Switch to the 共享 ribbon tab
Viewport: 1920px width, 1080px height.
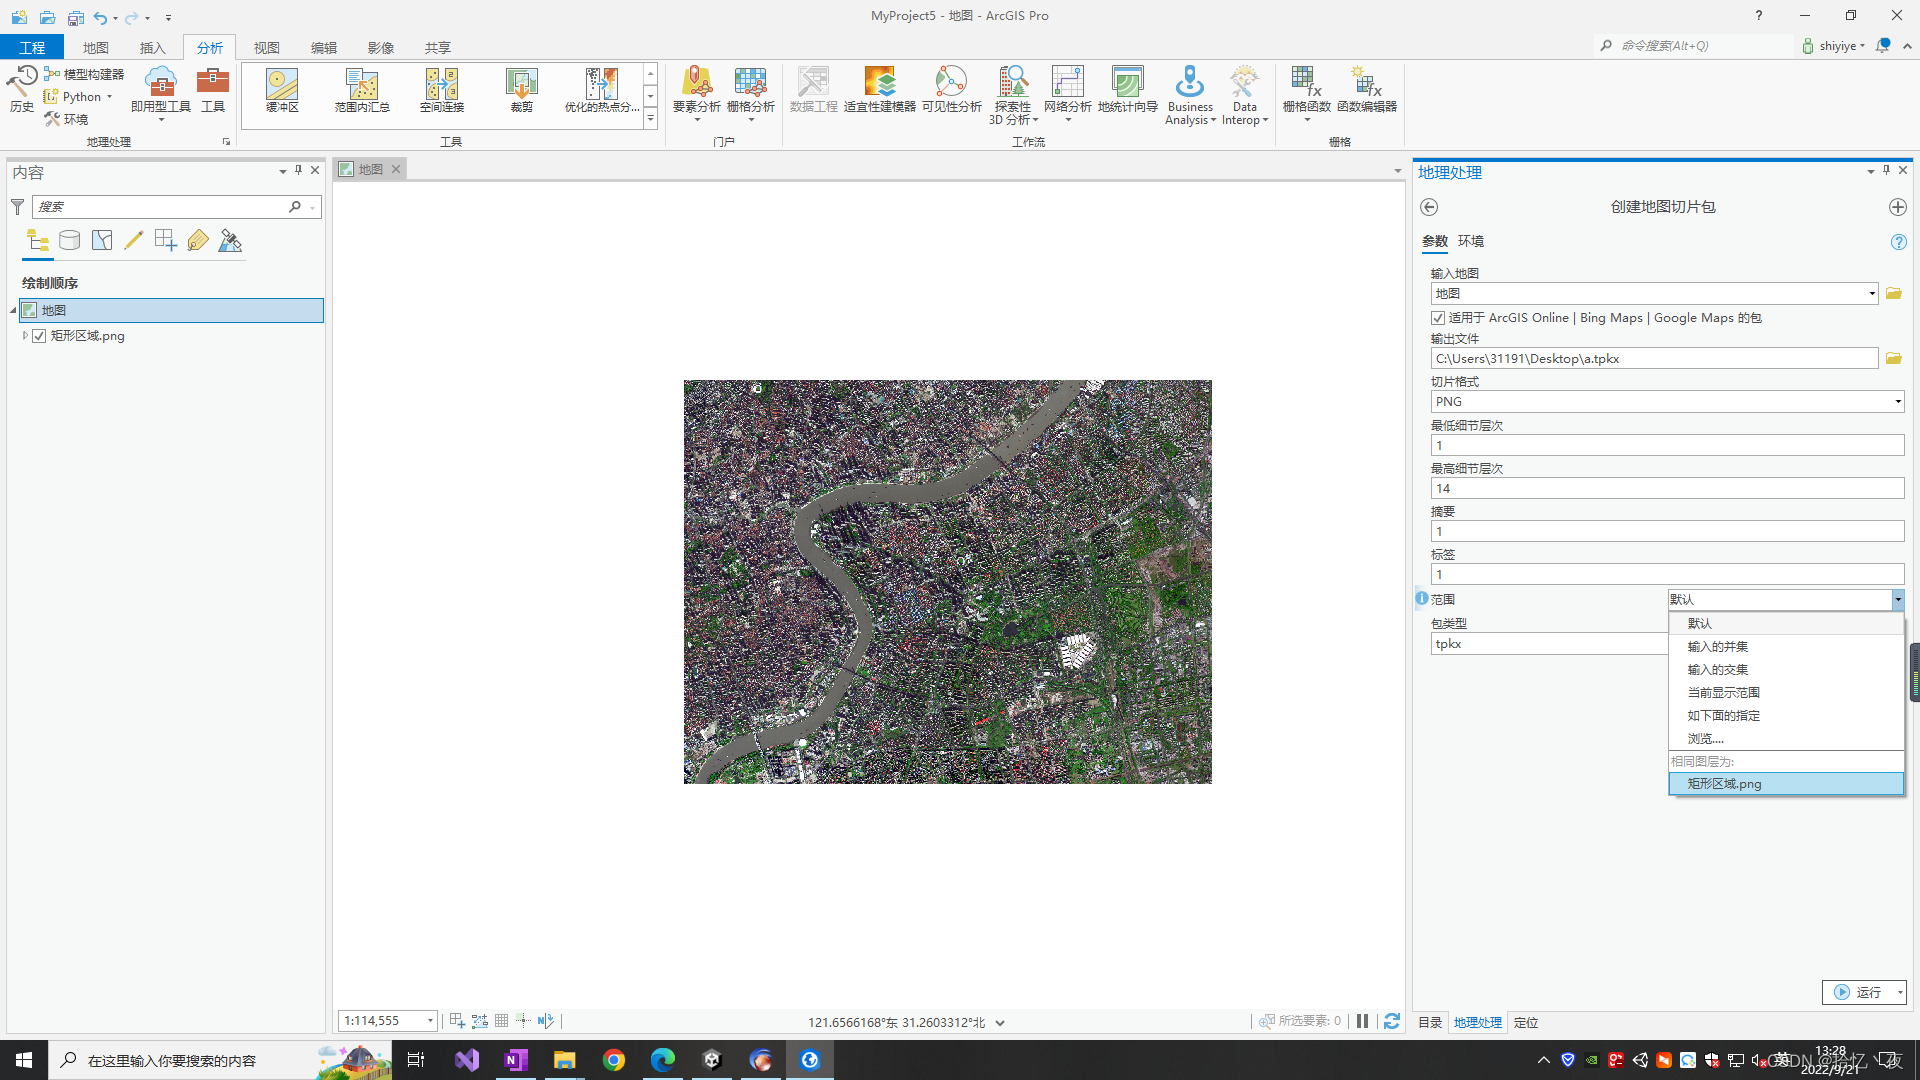point(437,47)
